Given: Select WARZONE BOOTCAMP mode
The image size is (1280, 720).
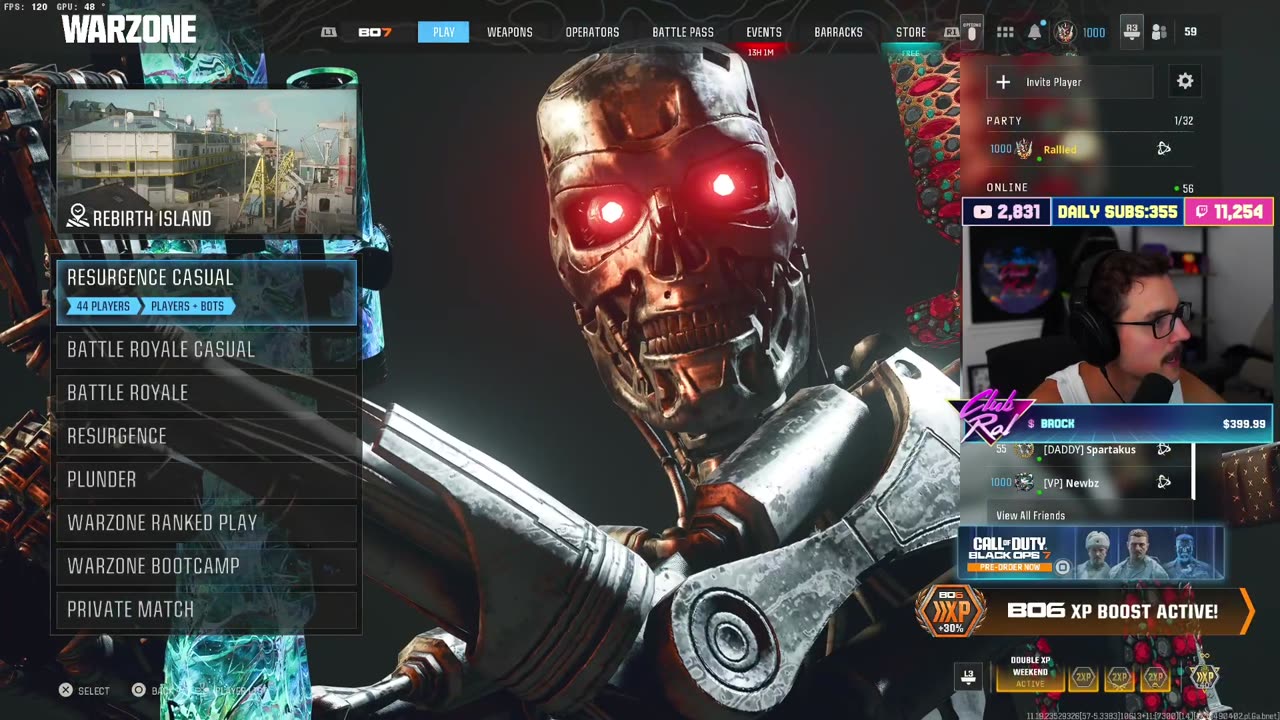Looking at the screenshot, I should (207, 566).
